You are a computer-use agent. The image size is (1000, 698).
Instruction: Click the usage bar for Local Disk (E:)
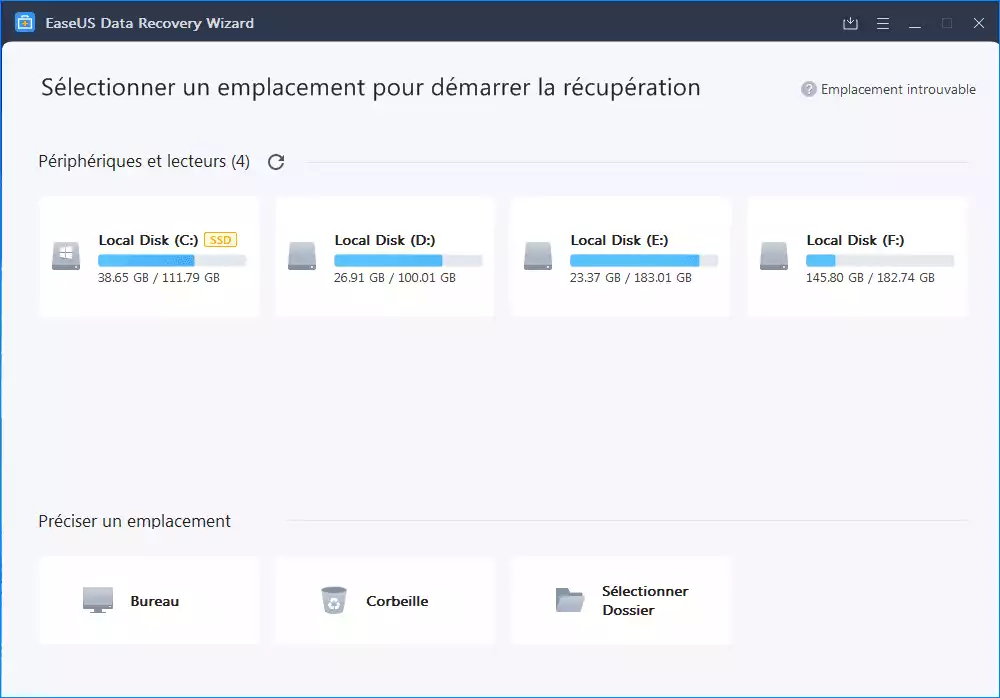pyautogui.click(x=644, y=260)
